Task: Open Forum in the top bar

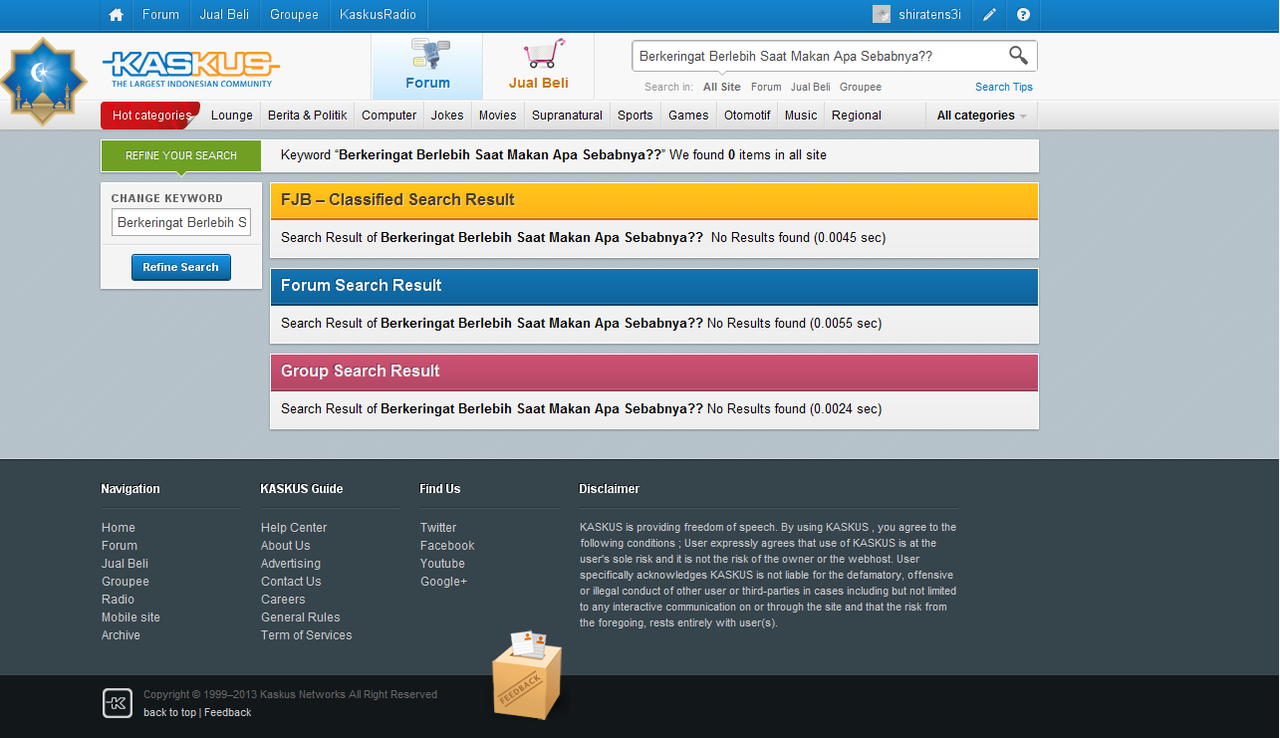Action: pos(161,15)
